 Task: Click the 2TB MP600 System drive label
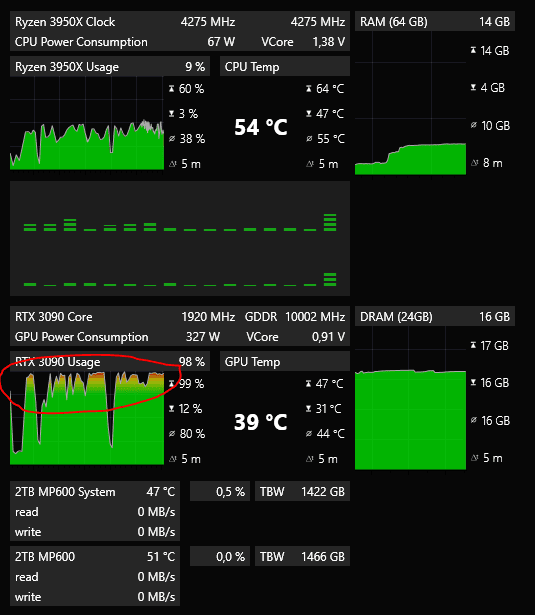[65, 492]
